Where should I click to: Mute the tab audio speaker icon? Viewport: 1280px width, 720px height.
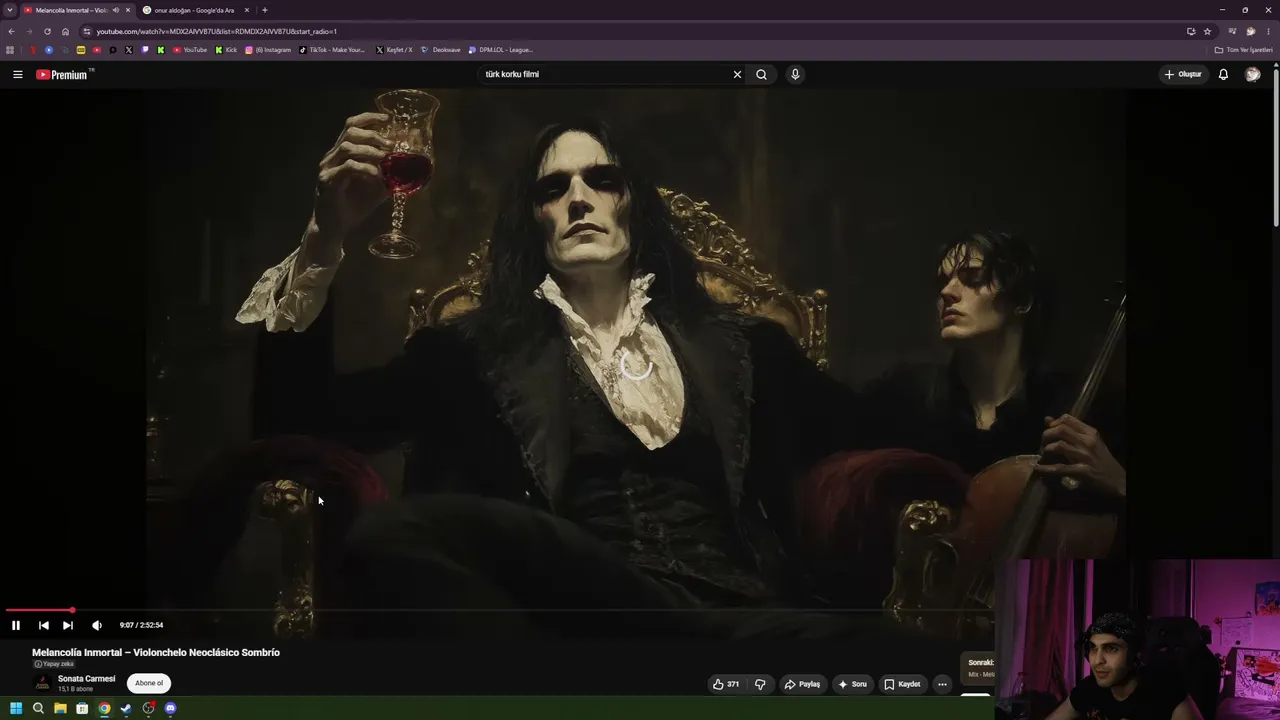[x=116, y=10]
